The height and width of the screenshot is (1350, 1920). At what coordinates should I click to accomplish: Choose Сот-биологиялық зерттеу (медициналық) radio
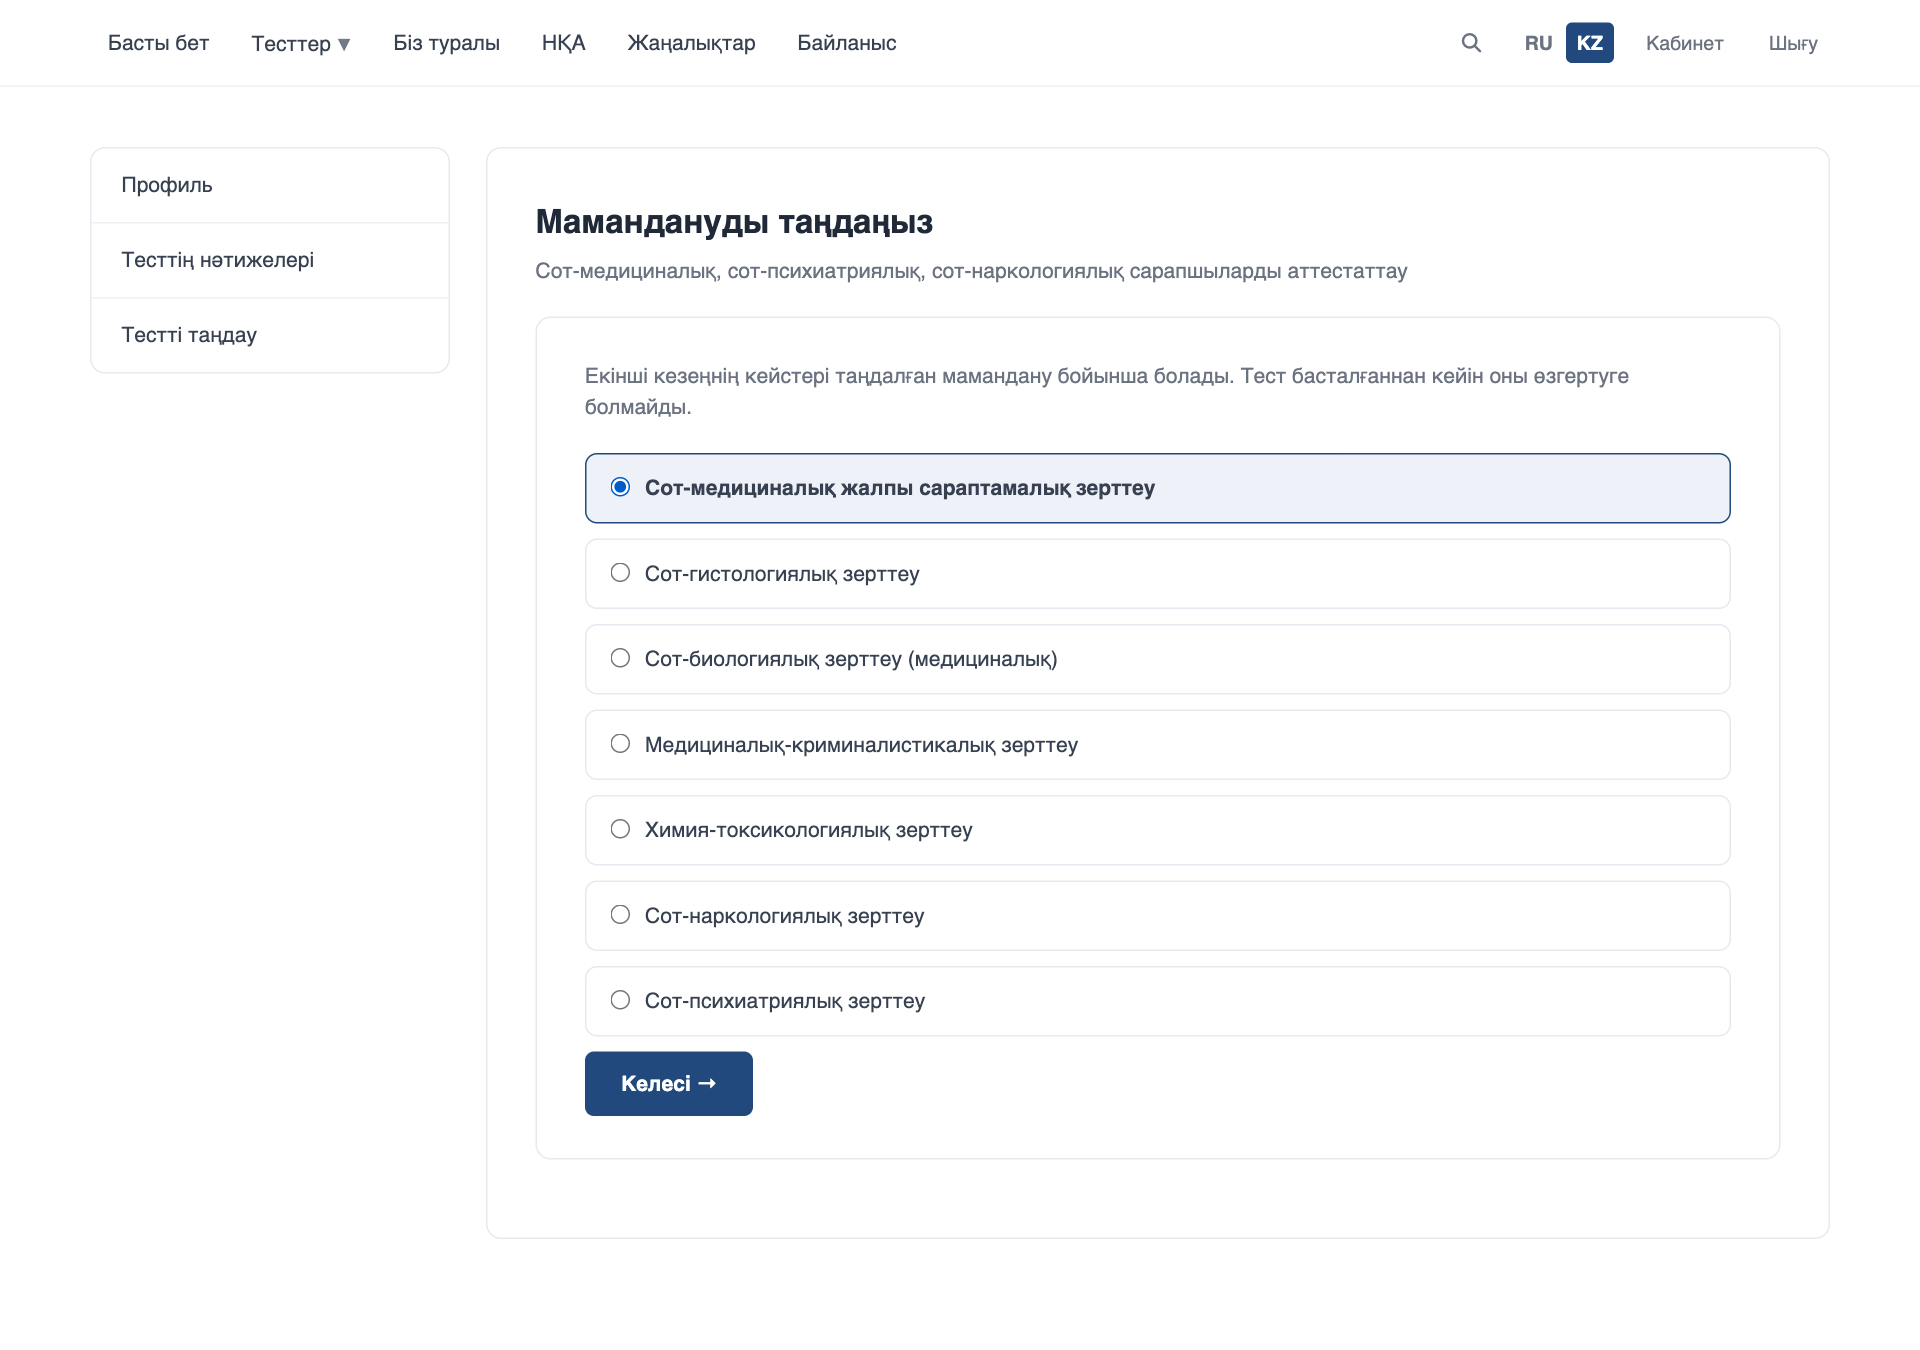pyautogui.click(x=620, y=658)
